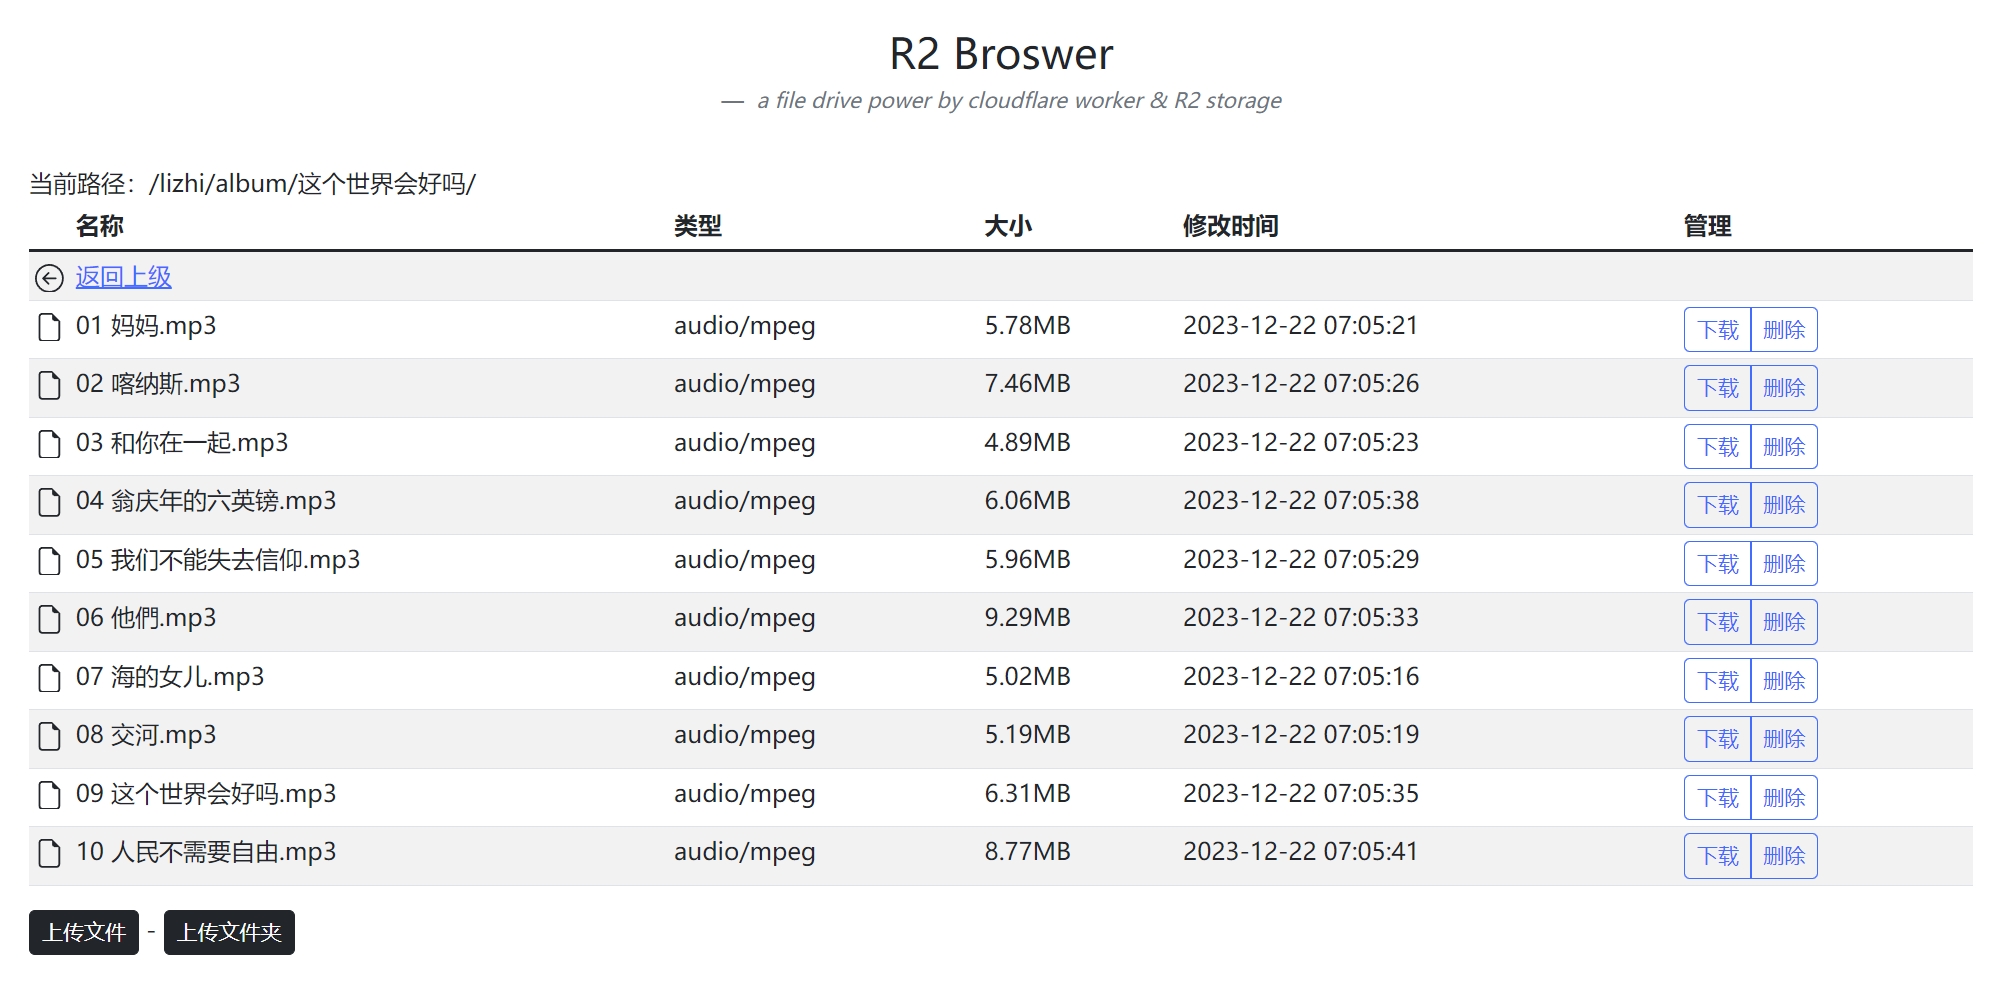Click the back arrow circle icon

click(x=49, y=278)
